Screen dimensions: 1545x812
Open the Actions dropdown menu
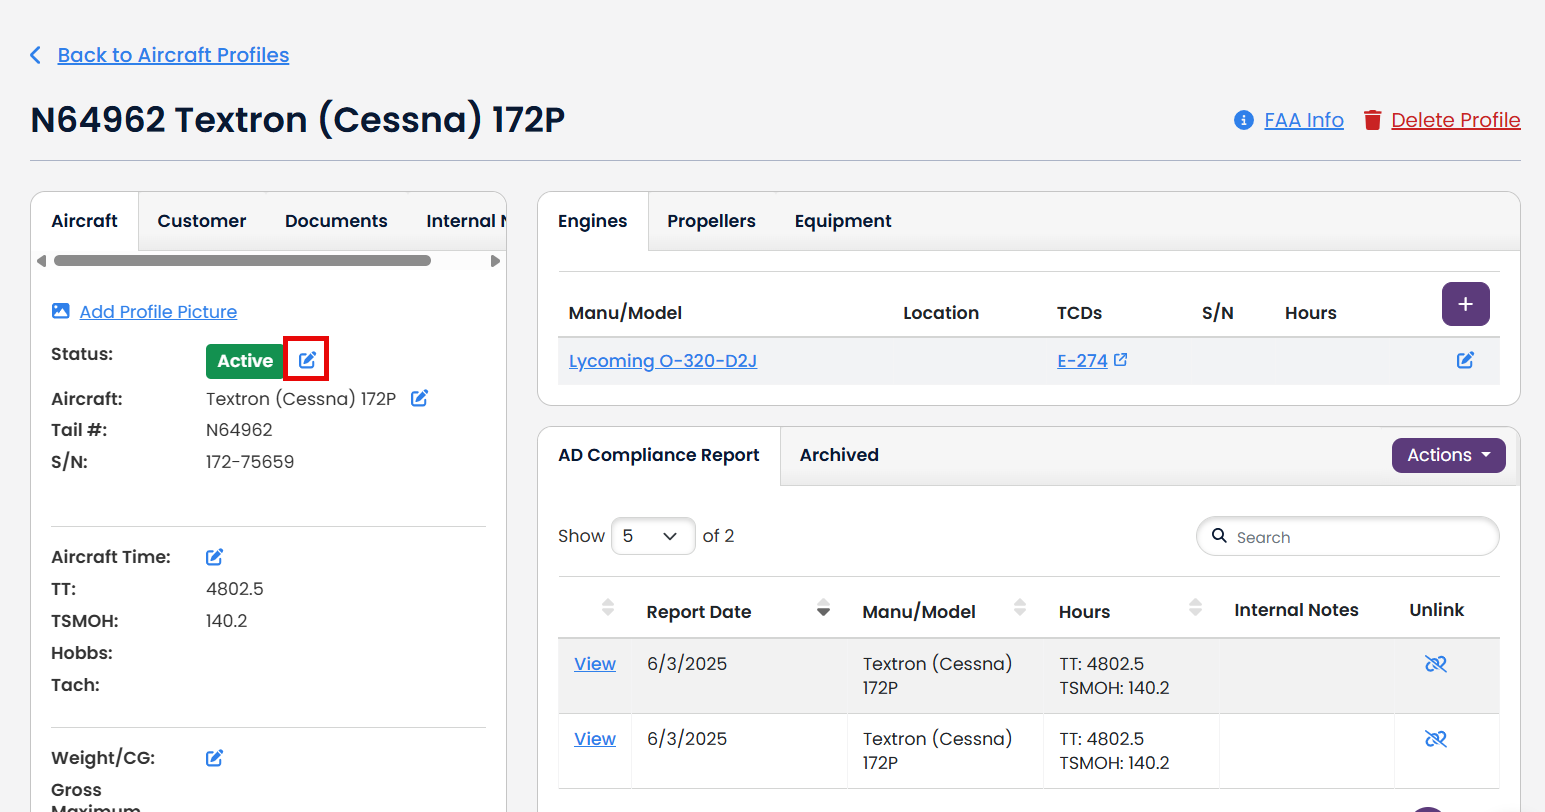pos(1448,455)
